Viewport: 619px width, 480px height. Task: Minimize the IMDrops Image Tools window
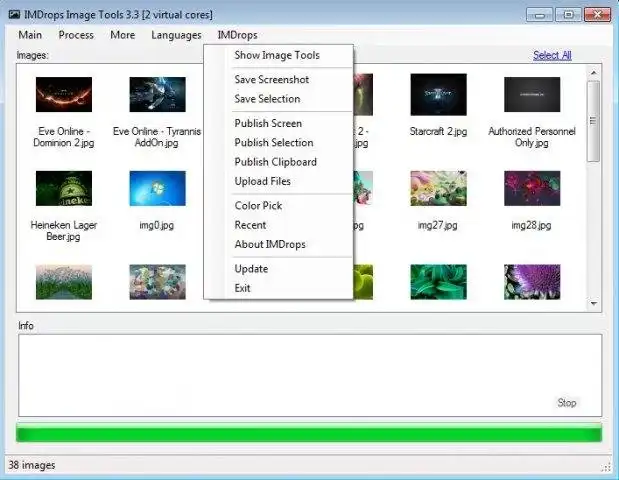[540, 15]
